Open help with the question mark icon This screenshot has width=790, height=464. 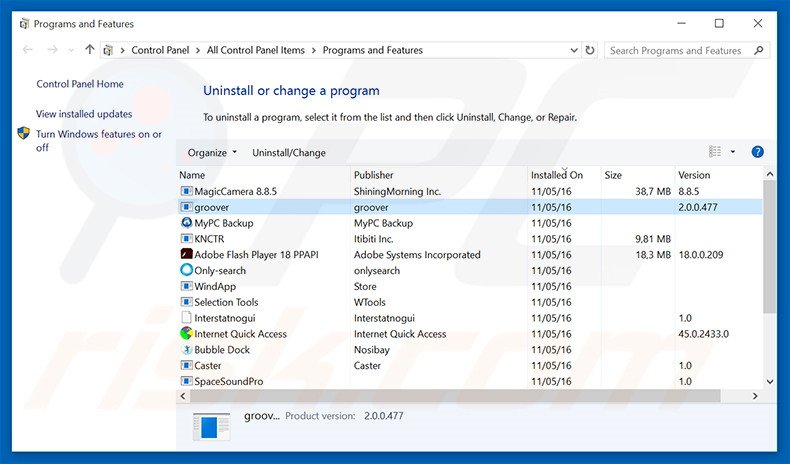(x=757, y=152)
